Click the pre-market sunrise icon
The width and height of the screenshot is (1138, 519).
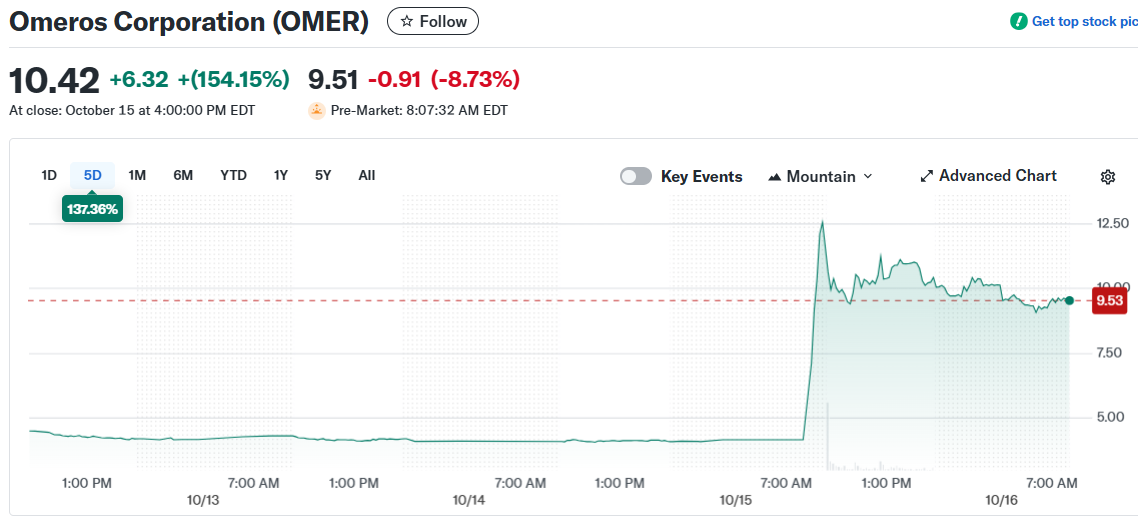tap(317, 110)
